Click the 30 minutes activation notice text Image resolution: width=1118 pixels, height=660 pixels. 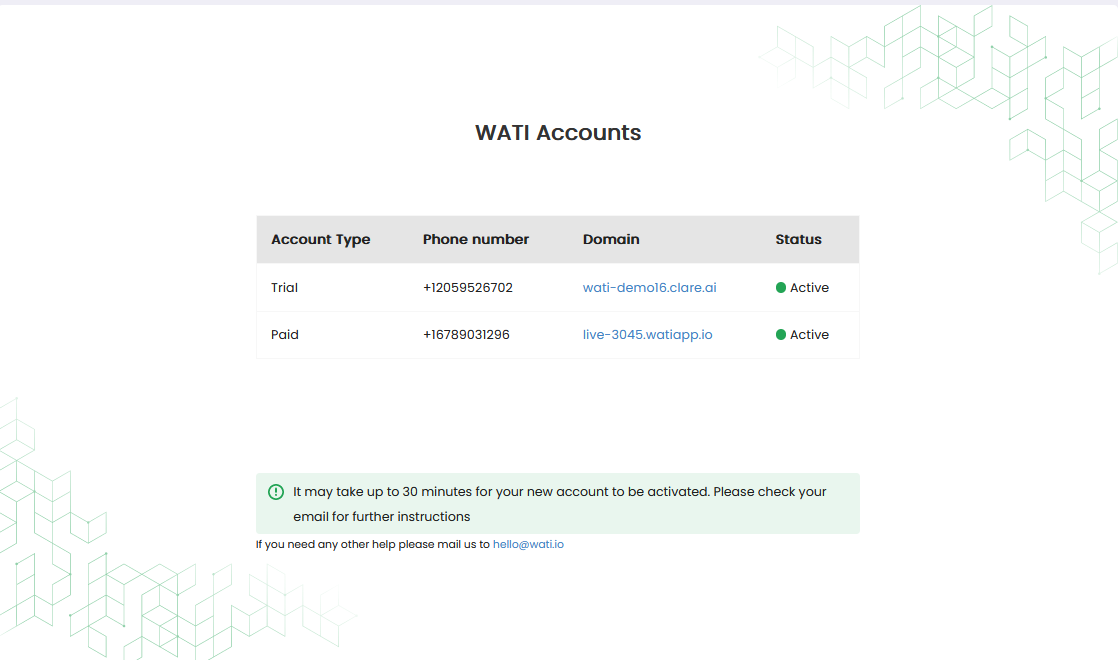pyautogui.click(x=560, y=504)
